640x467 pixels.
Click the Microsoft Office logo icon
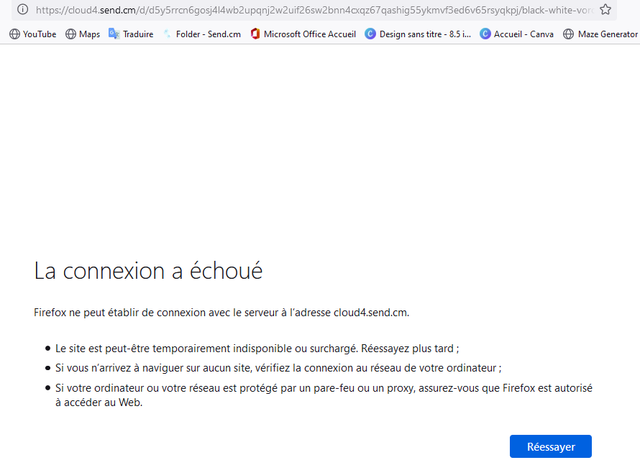click(x=255, y=34)
